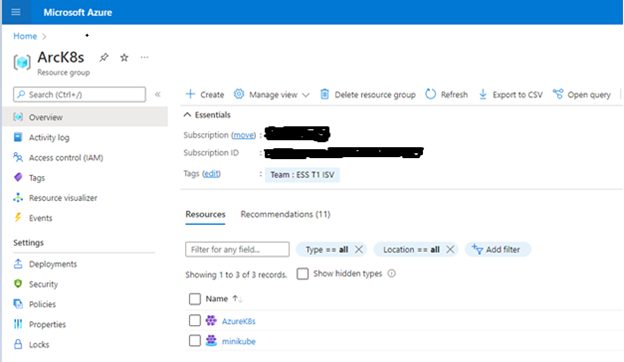Open Overview in the sidebar menu
Image resolution: width=624 pixels, height=362 pixels.
click(85, 117)
